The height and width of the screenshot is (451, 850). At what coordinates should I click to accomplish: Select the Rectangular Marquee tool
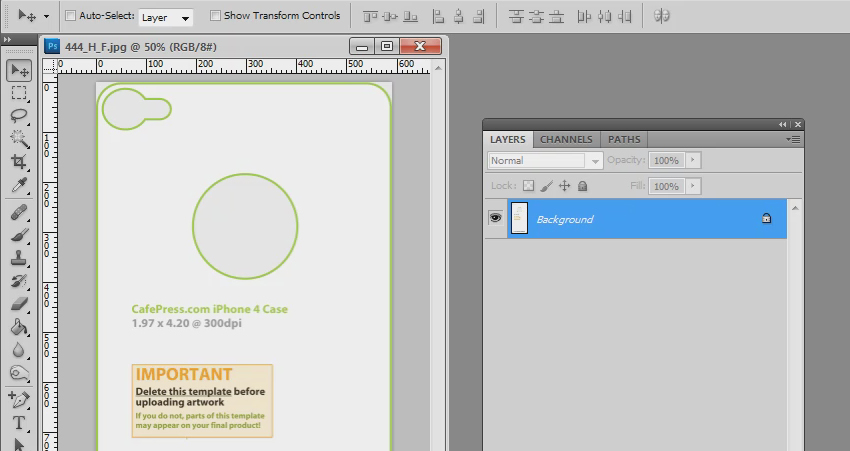tap(19, 93)
